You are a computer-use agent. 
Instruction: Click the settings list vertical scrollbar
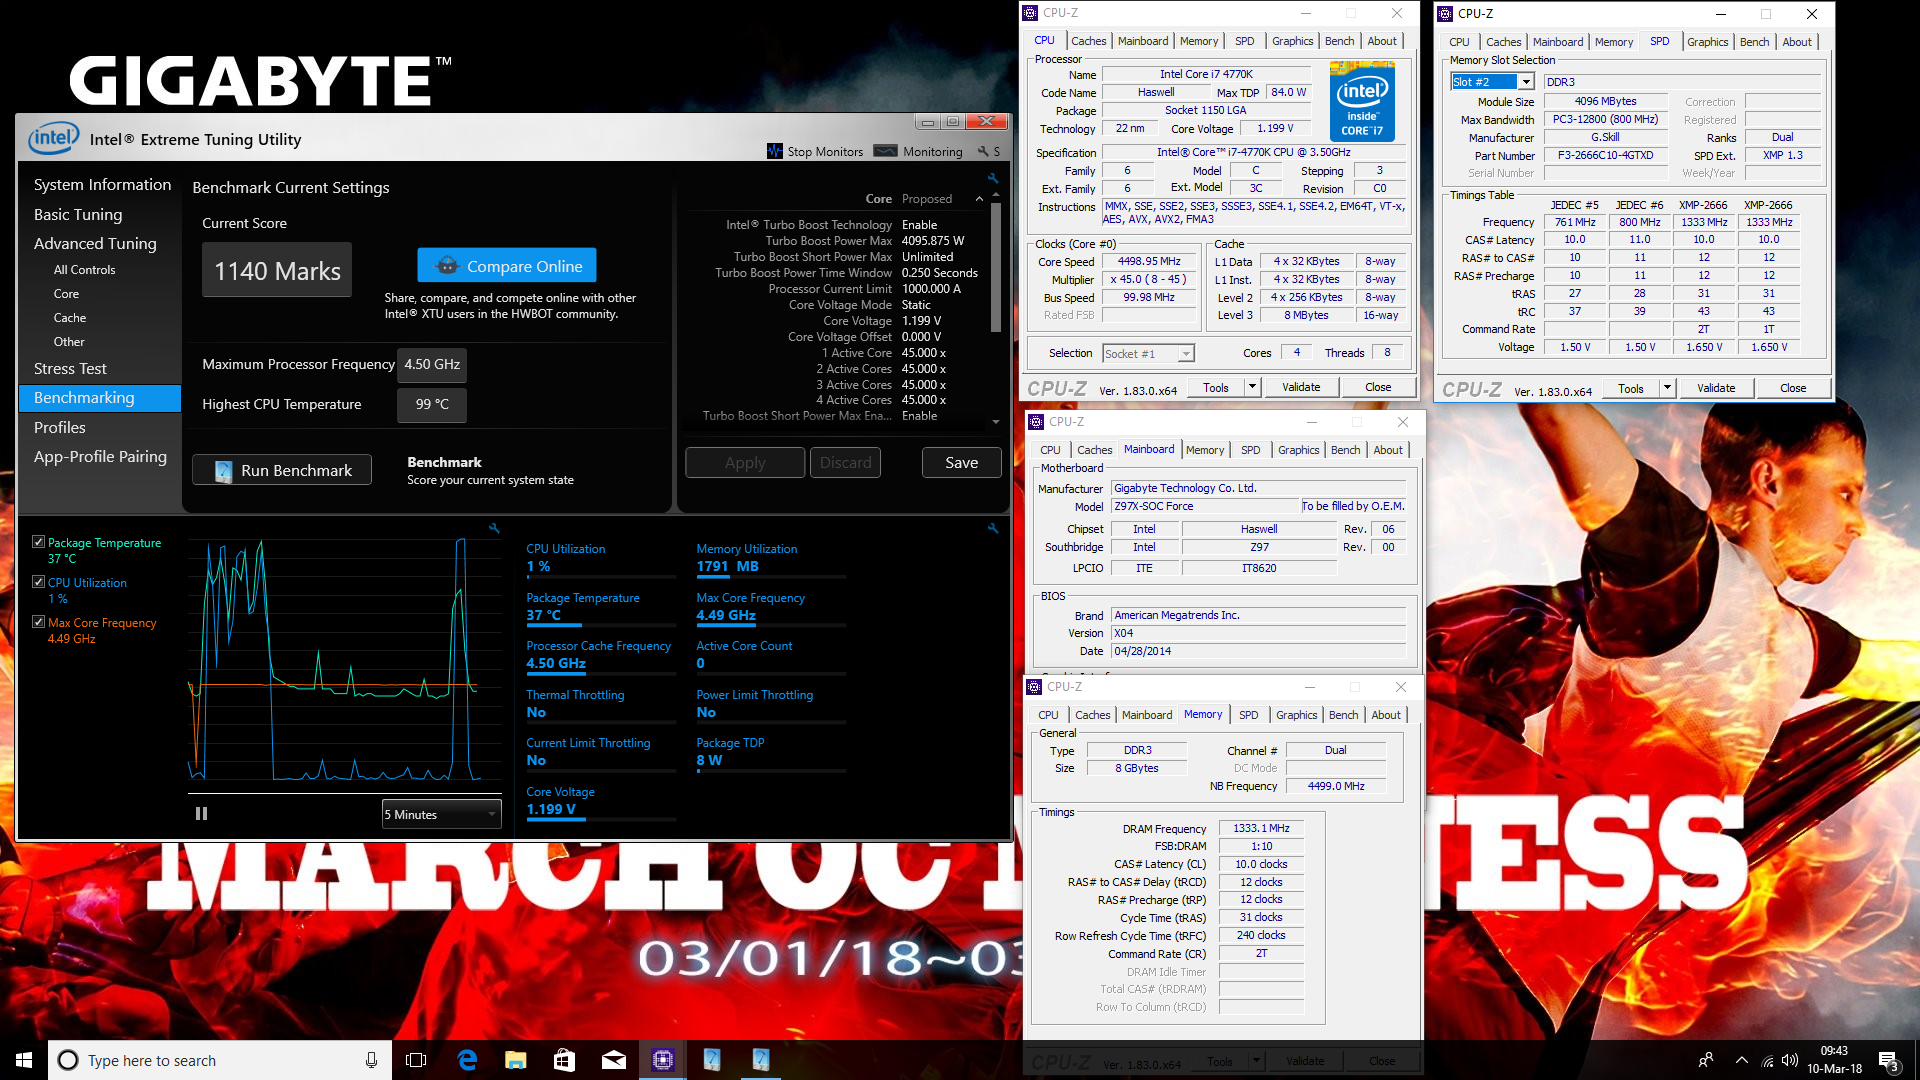(x=996, y=267)
